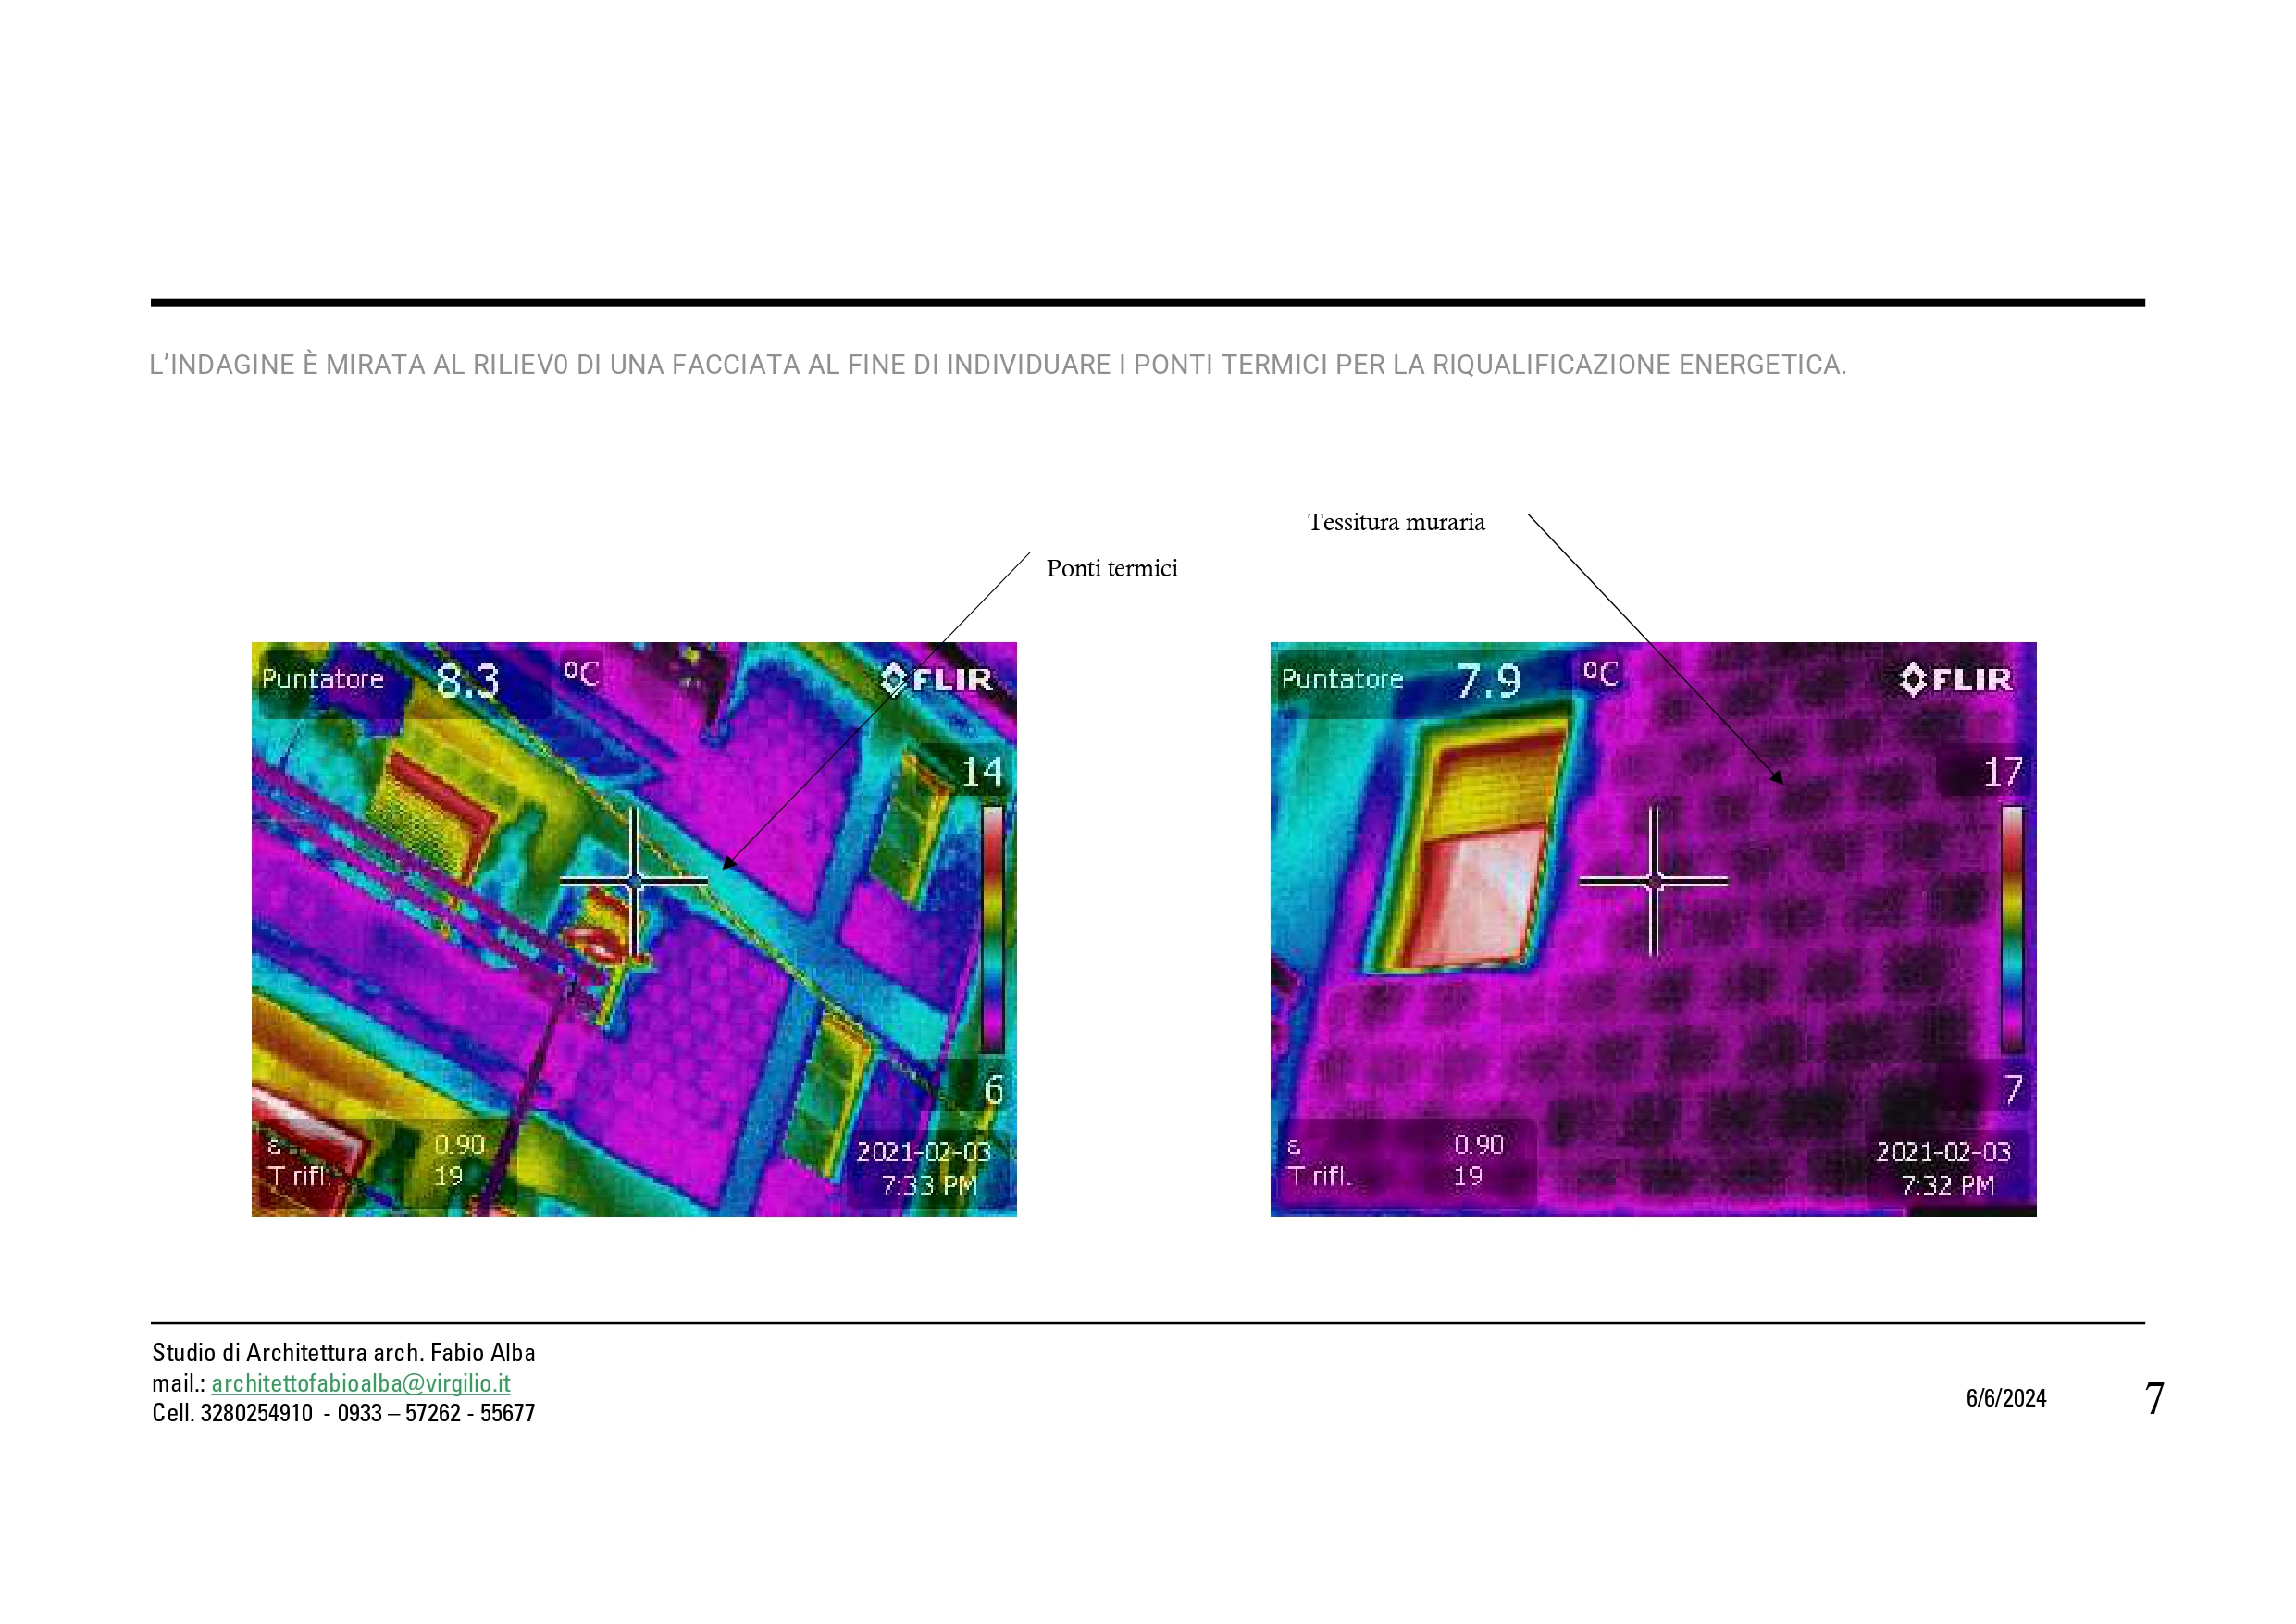Click the '2021-02-03 7:33 PM' timestamp
2296x1624 pixels.
(924, 1168)
